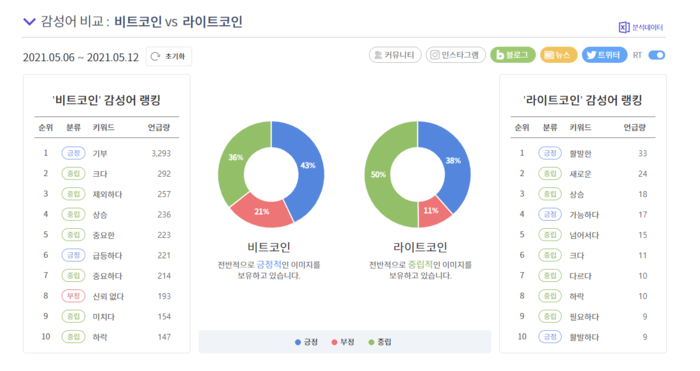Click the 중립 legend green dot
The image size is (700, 371).
371,342
